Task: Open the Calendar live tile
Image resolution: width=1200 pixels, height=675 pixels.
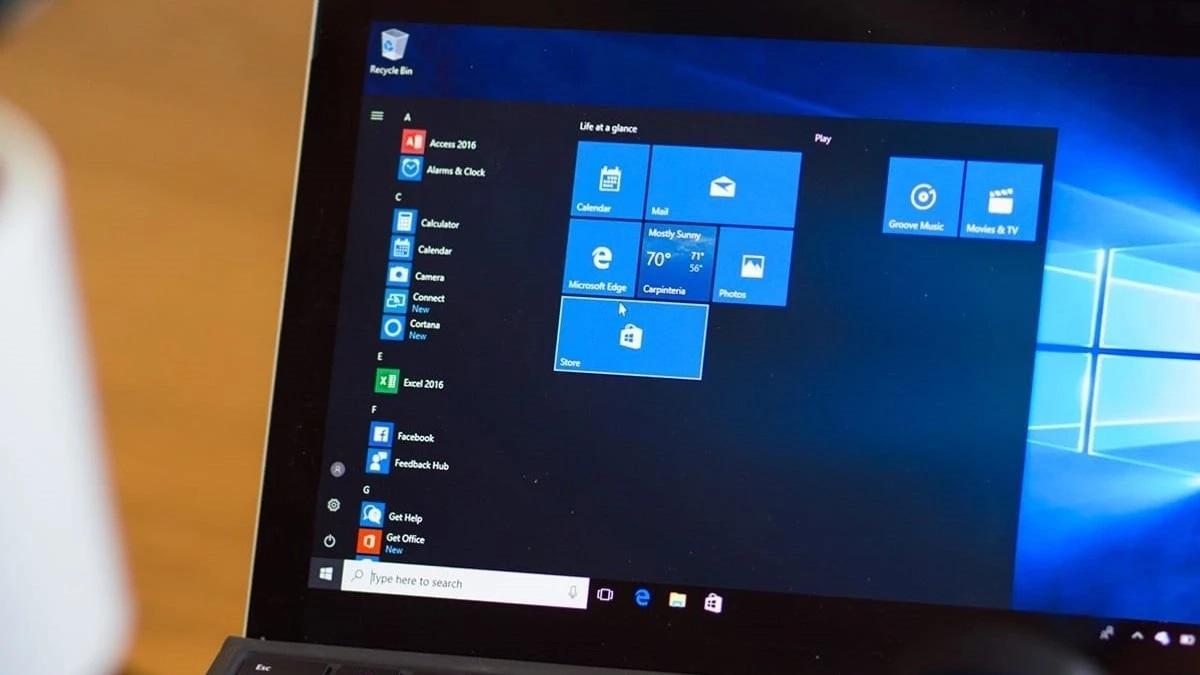Action: [x=611, y=180]
